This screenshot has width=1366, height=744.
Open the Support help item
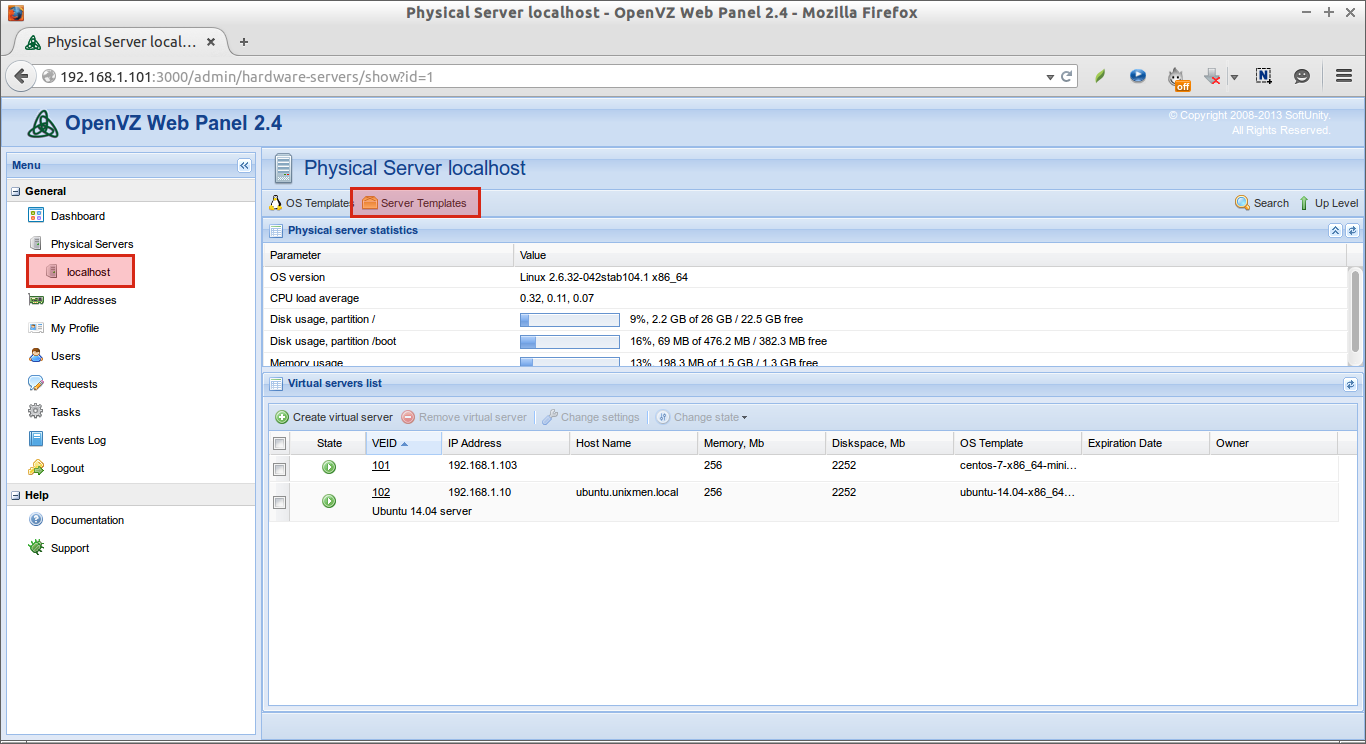[x=70, y=548]
